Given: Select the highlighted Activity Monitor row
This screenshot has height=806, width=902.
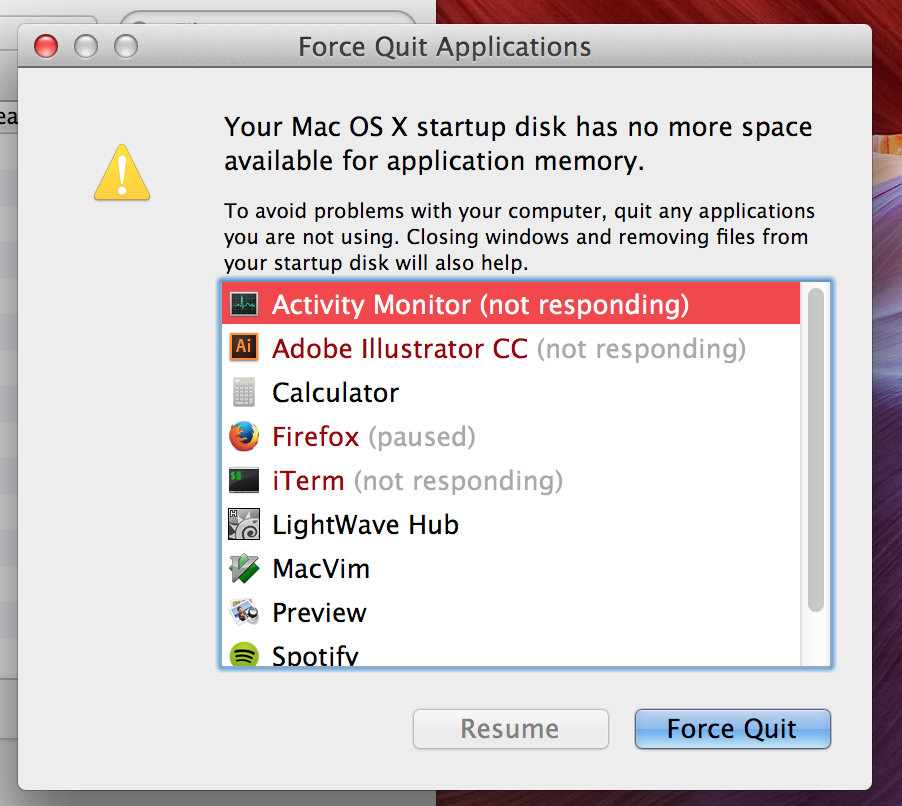Looking at the screenshot, I should (x=511, y=304).
